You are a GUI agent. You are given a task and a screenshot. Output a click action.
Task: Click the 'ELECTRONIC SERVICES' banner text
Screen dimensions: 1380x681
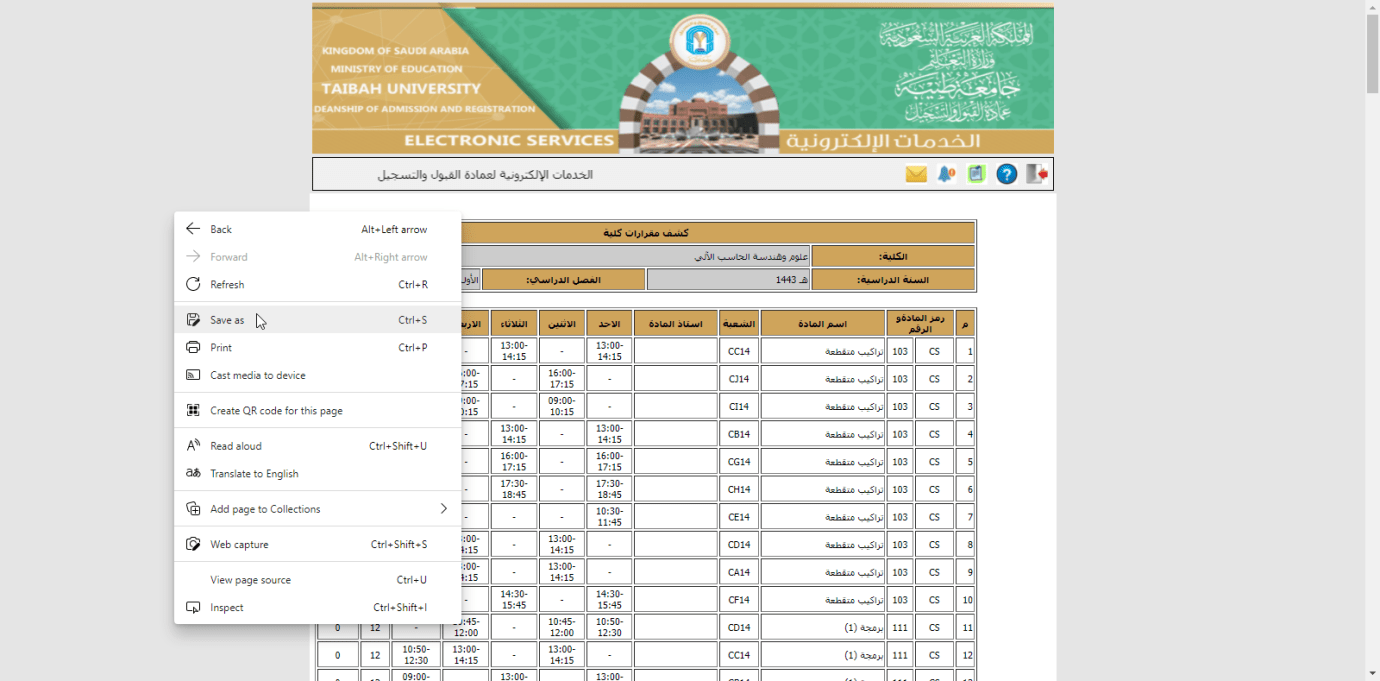(x=509, y=140)
